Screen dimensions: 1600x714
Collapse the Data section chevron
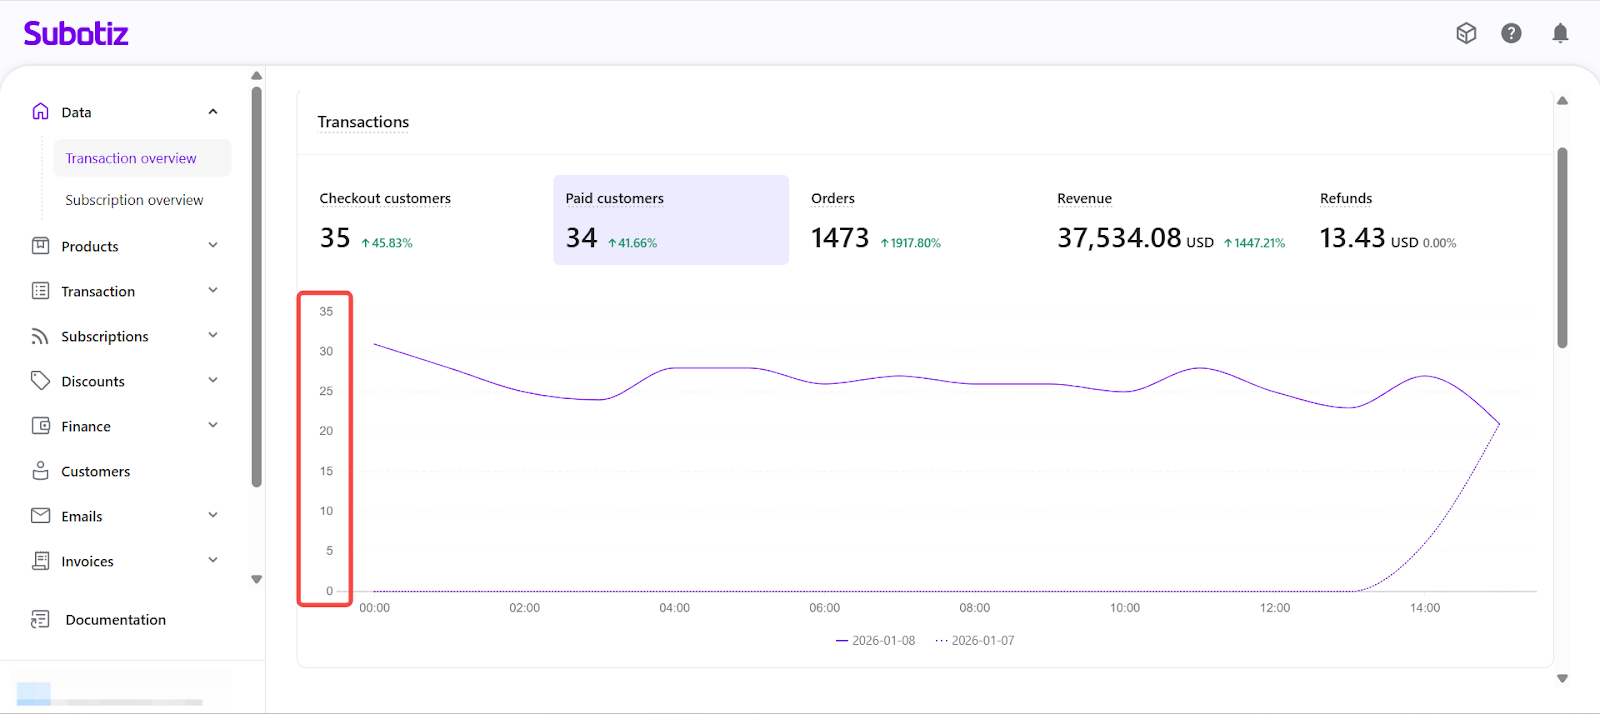pos(213,112)
